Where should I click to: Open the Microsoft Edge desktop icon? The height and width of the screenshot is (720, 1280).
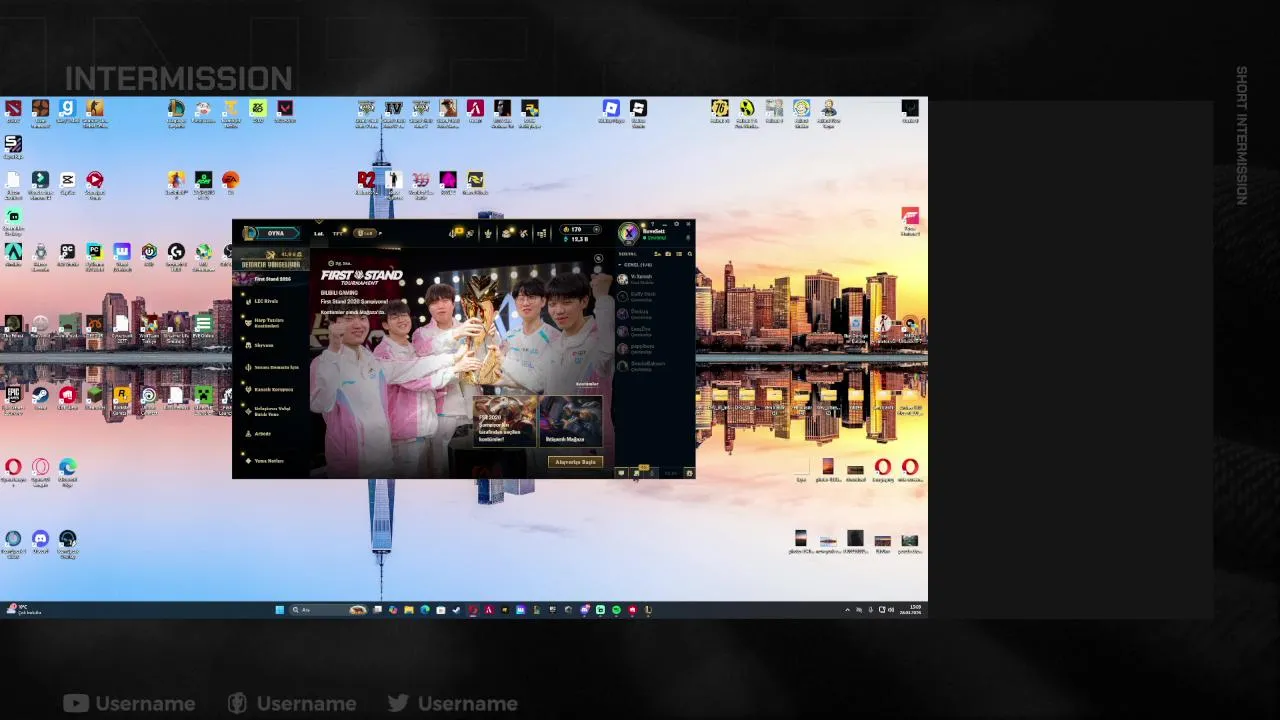pos(67,467)
